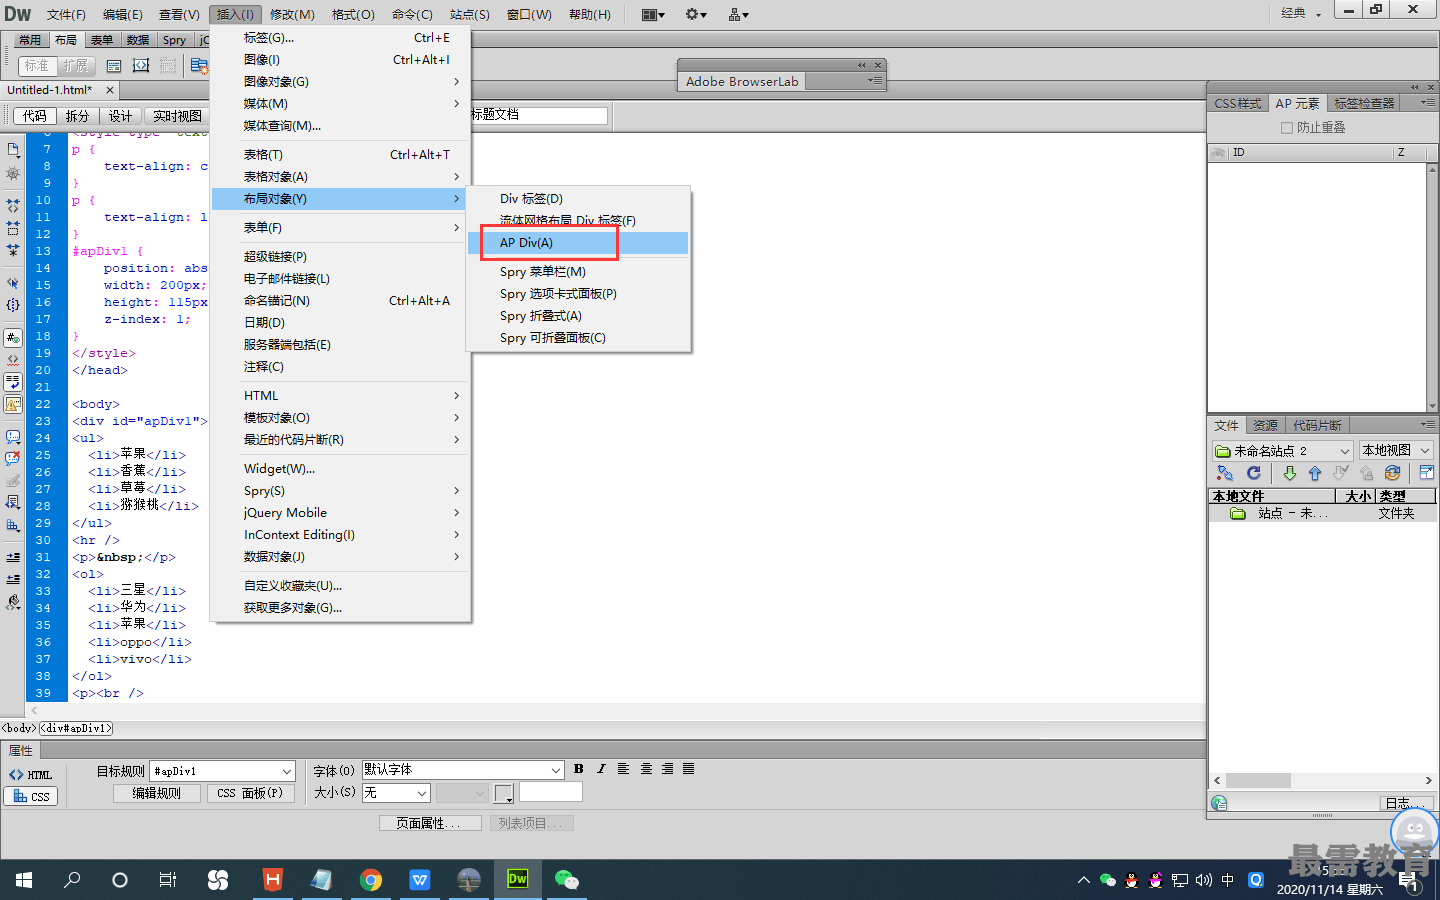Click the Windows Start button
The width and height of the screenshot is (1440, 900).
(x=24, y=880)
